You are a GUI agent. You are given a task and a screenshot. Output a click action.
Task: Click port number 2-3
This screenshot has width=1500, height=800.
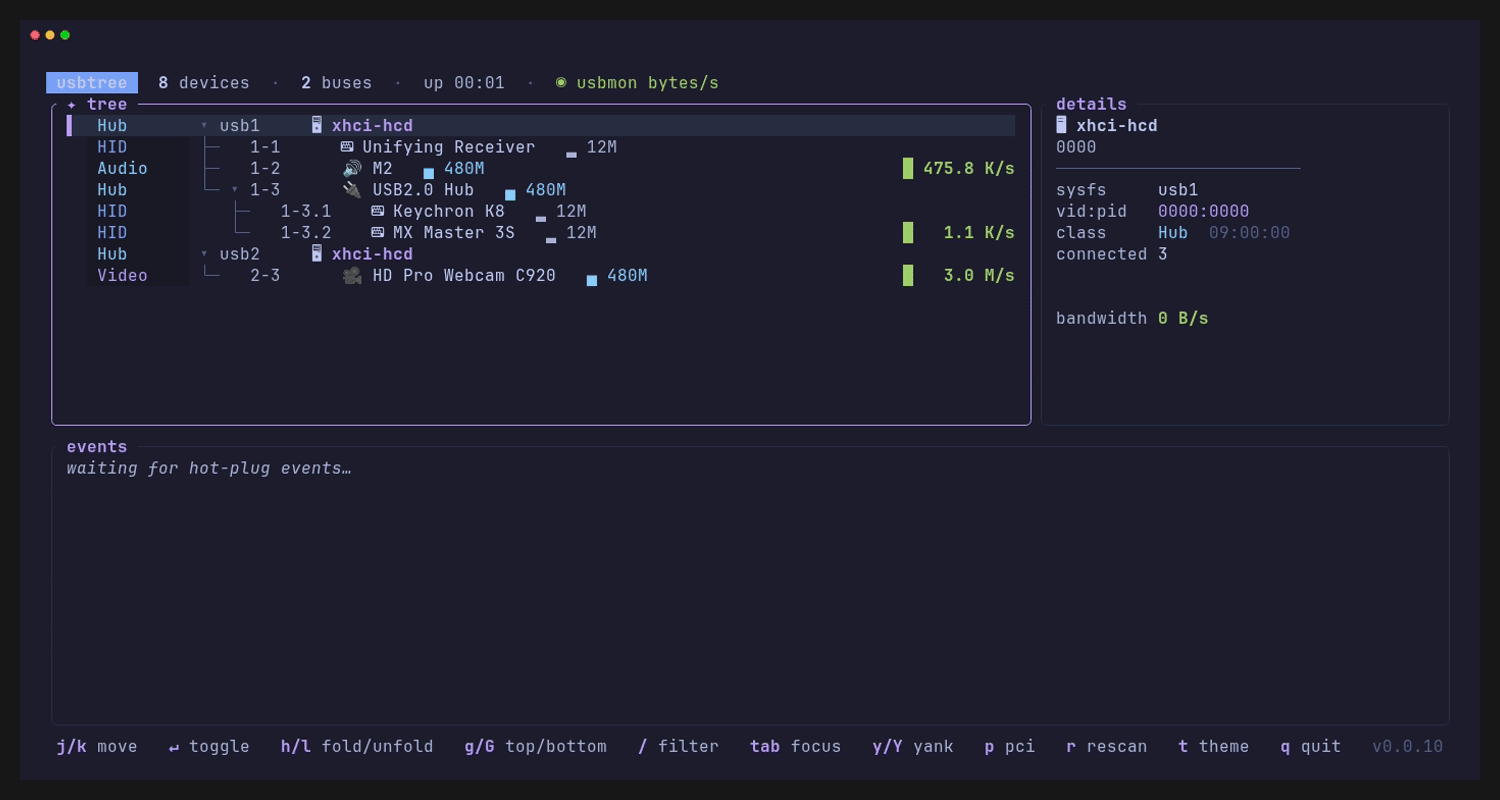pos(265,275)
